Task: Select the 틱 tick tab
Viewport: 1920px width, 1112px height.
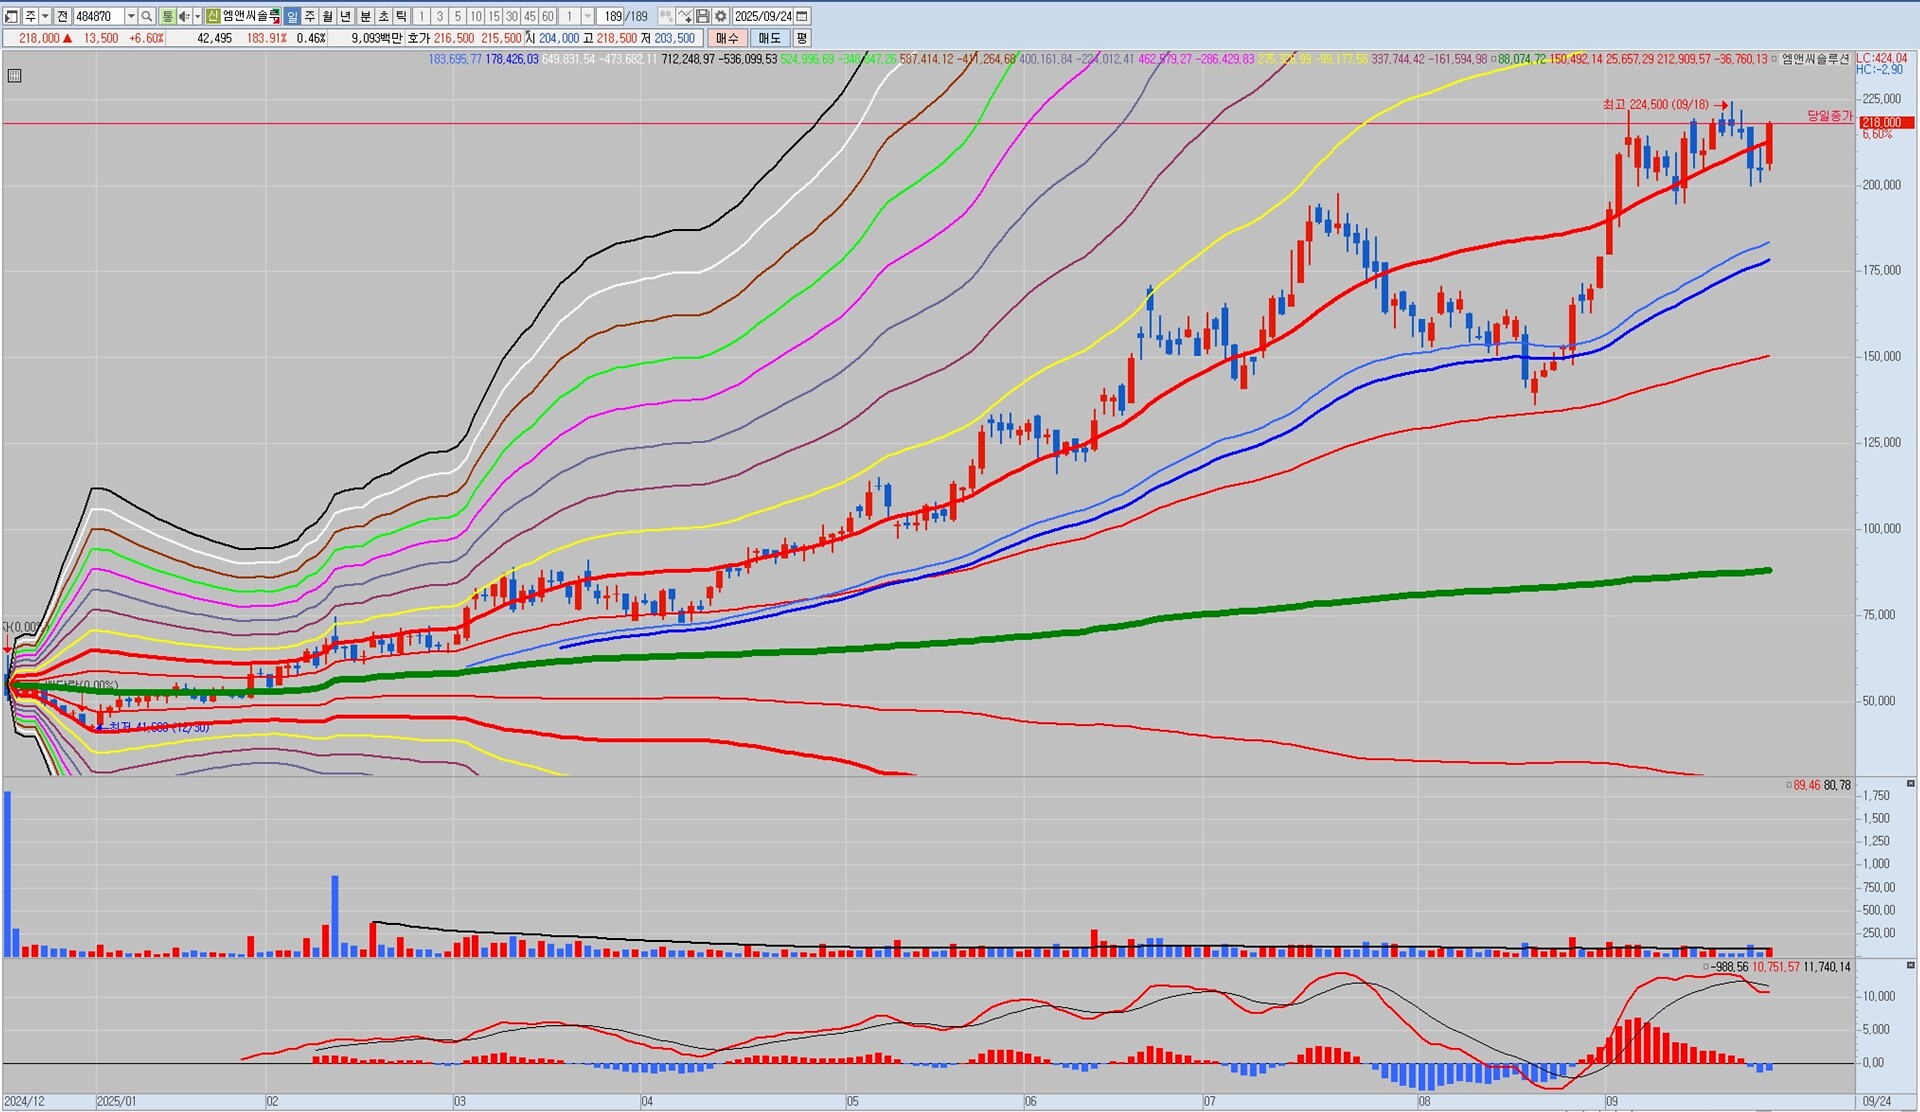Action: point(401,16)
